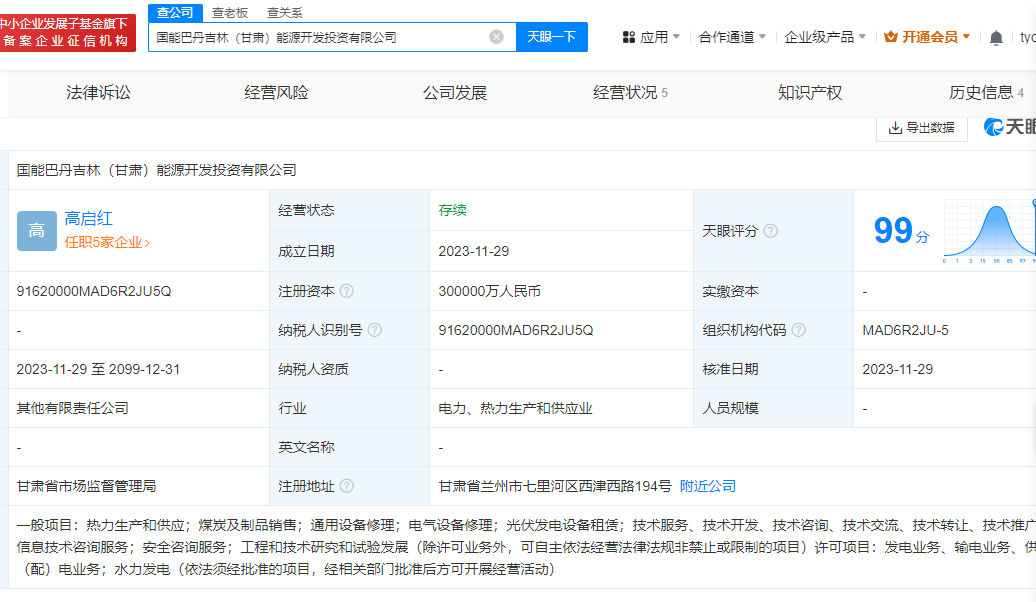Expand the 企业级产品 dropdown

pyautogui.click(x=825, y=37)
